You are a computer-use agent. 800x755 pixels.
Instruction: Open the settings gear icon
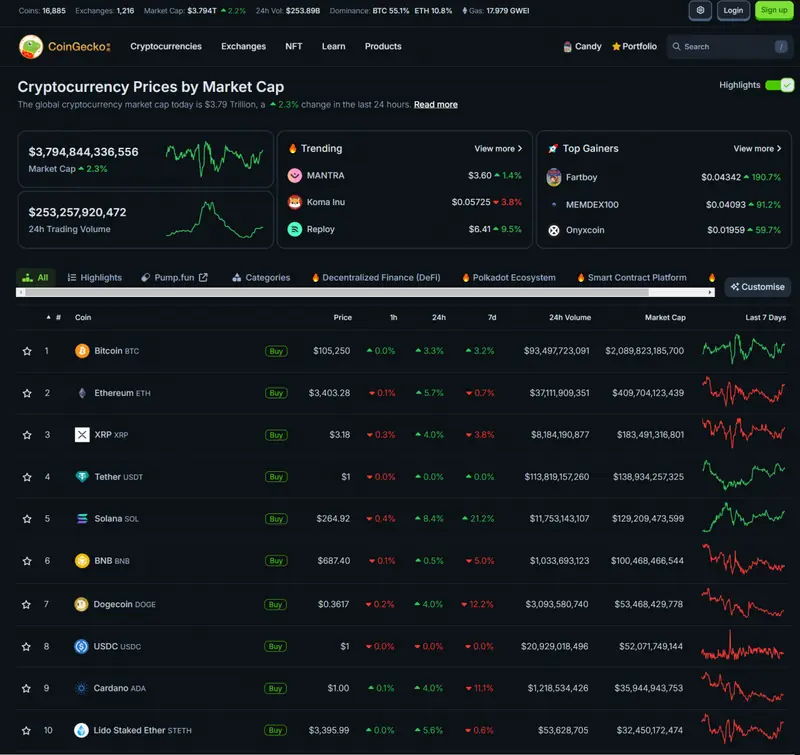[700, 10]
